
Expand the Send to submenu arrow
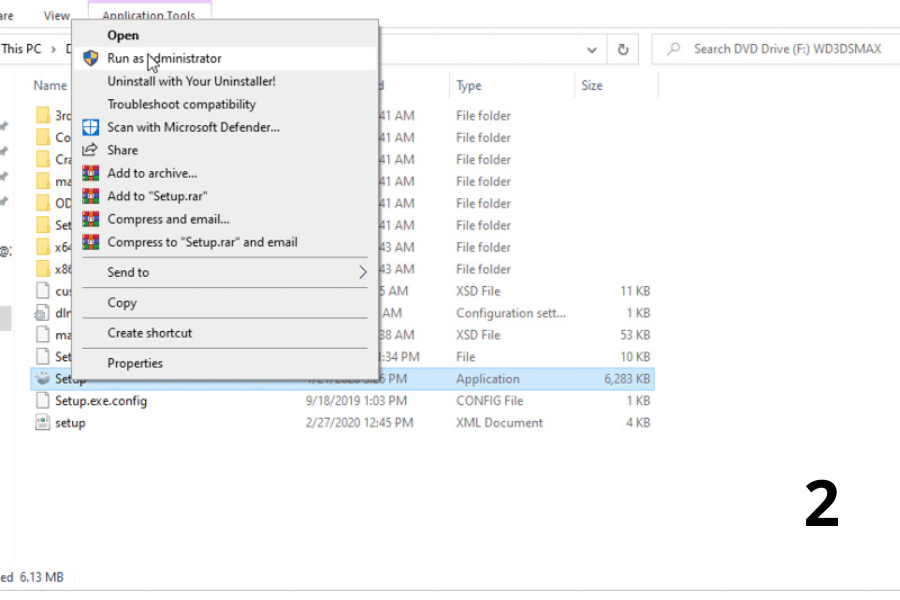pyautogui.click(x=362, y=272)
